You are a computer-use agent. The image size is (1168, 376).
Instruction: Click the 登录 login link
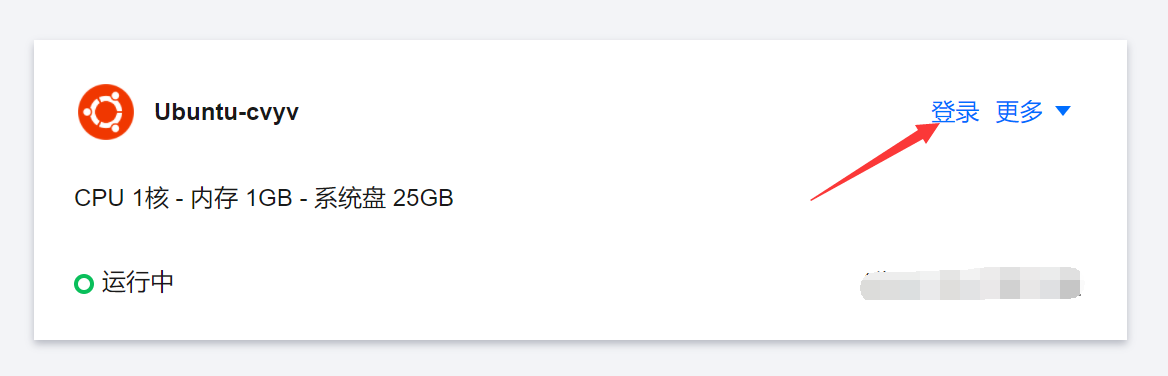(x=955, y=112)
